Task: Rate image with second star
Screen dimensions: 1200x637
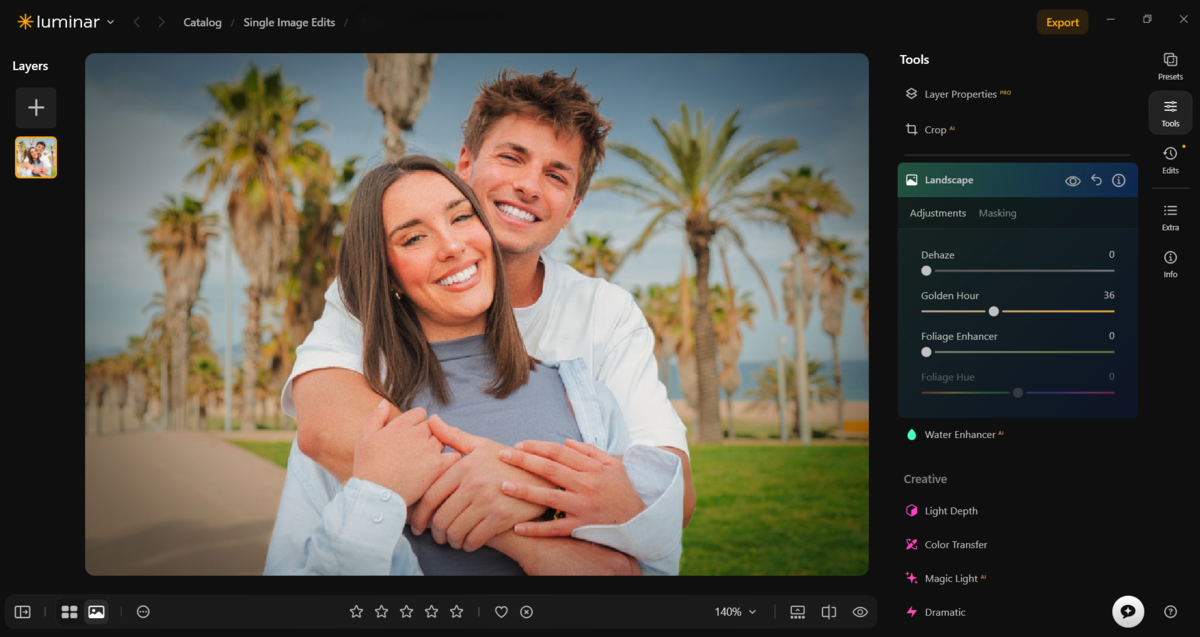Action: [x=381, y=612]
